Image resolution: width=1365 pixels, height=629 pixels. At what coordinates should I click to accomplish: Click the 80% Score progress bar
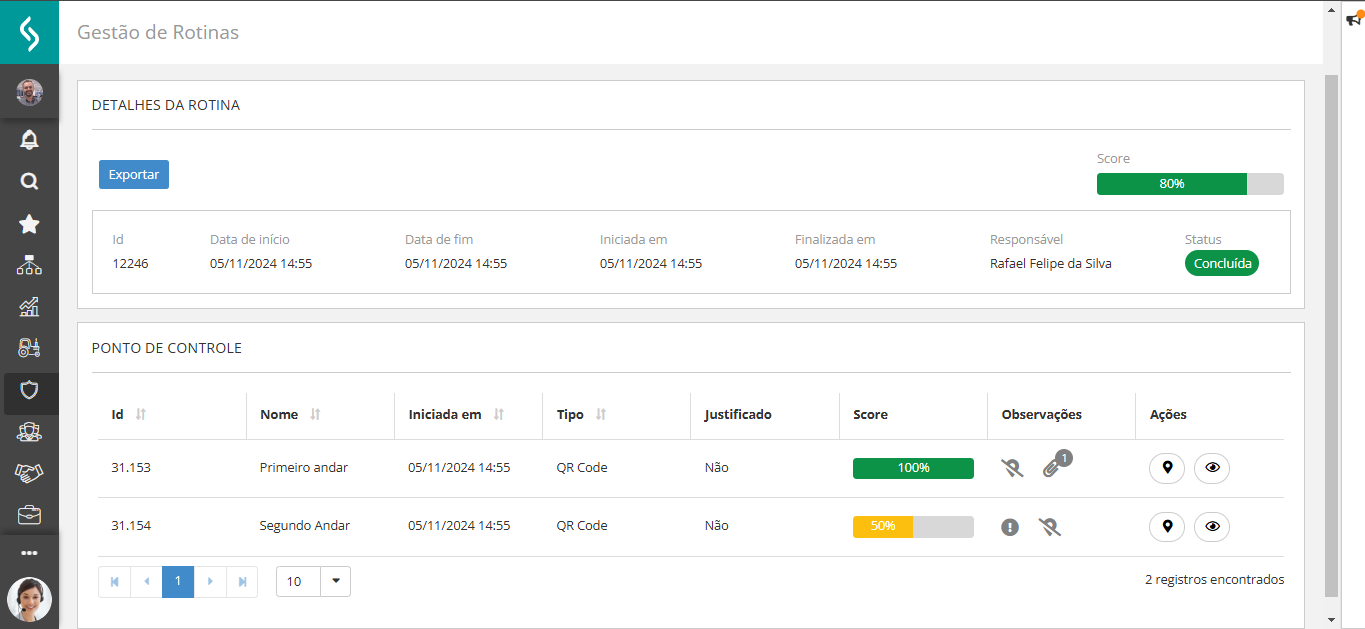[x=1190, y=184]
